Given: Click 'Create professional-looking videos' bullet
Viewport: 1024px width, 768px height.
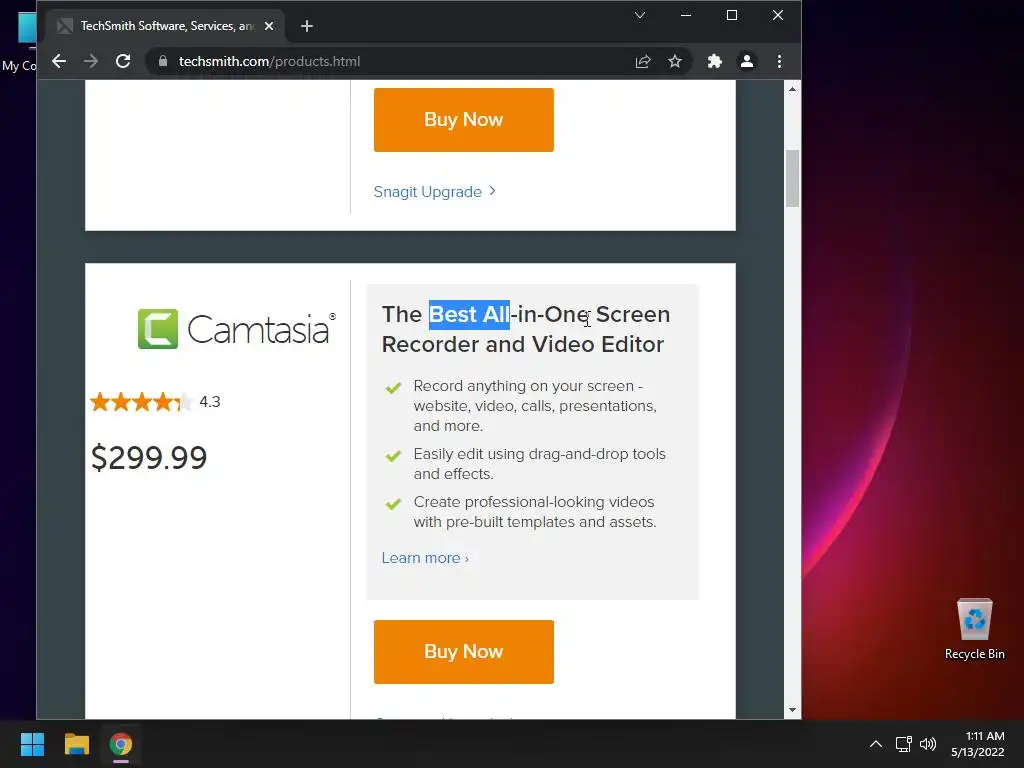Looking at the screenshot, I should (535, 512).
